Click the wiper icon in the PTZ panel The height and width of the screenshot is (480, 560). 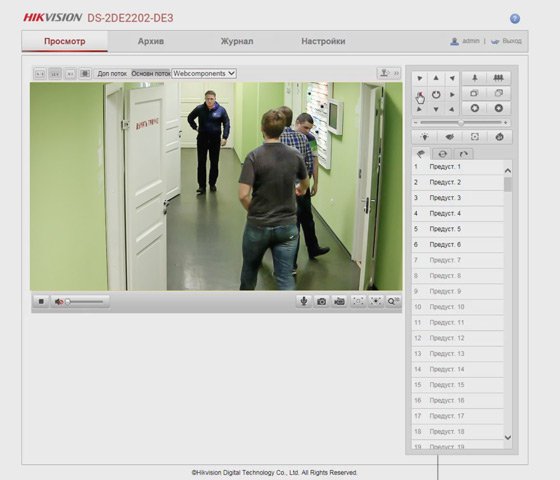(x=450, y=137)
